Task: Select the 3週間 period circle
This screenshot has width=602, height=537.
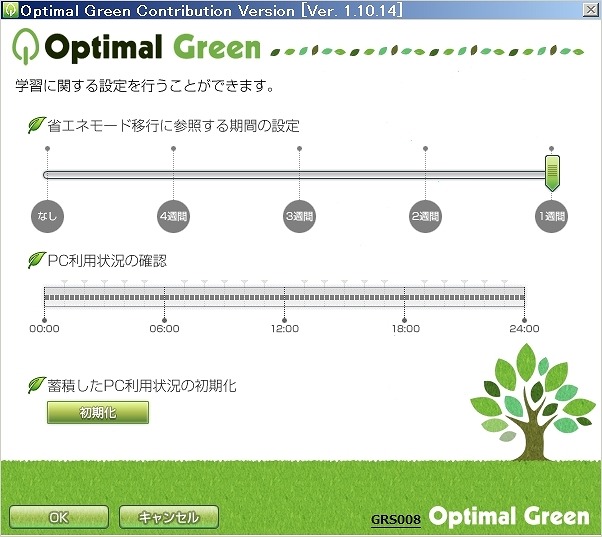Action: click(x=299, y=216)
